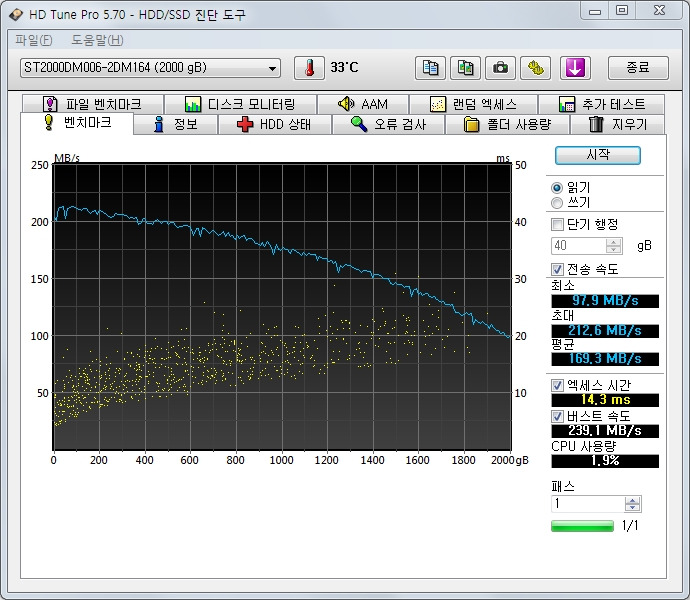
Task: Click the 239.1 MB/s burst rate value
Action: (x=605, y=431)
